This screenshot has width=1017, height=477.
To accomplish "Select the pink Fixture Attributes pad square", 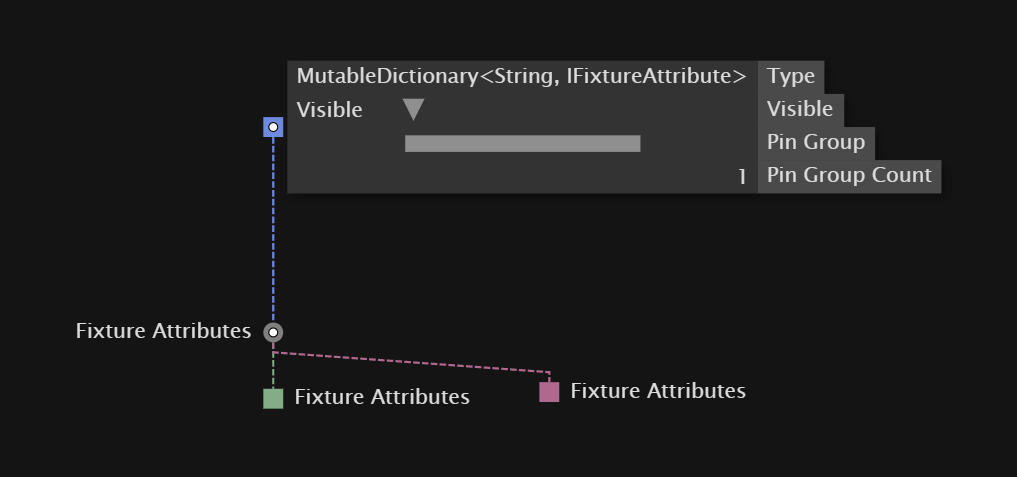I will pyautogui.click(x=549, y=392).
